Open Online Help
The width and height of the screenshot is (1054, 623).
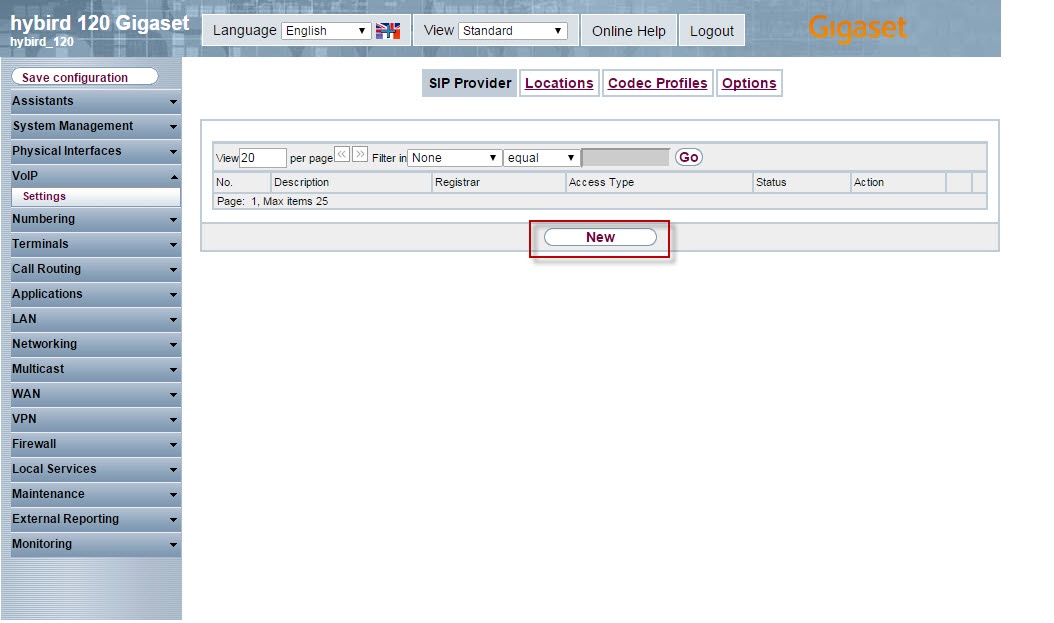coord(629,31)
